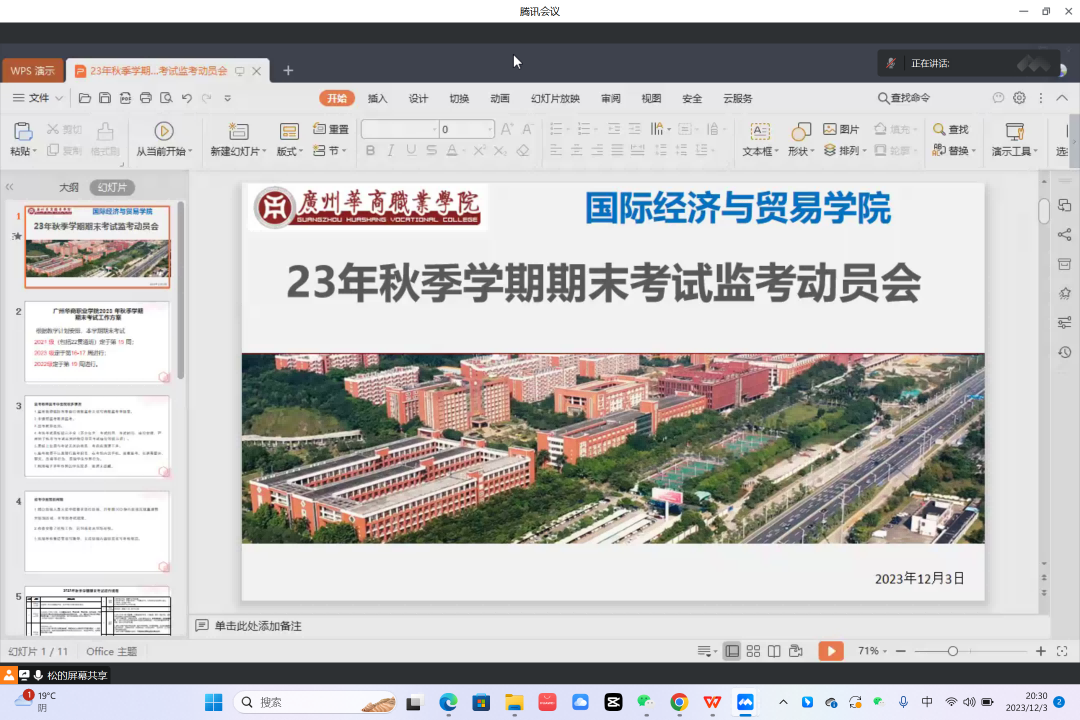The width and height of the screenshot is (1080, 720).
Task: Open the 演示工具 presentation tools icon
Action: tap(1014, 132)
